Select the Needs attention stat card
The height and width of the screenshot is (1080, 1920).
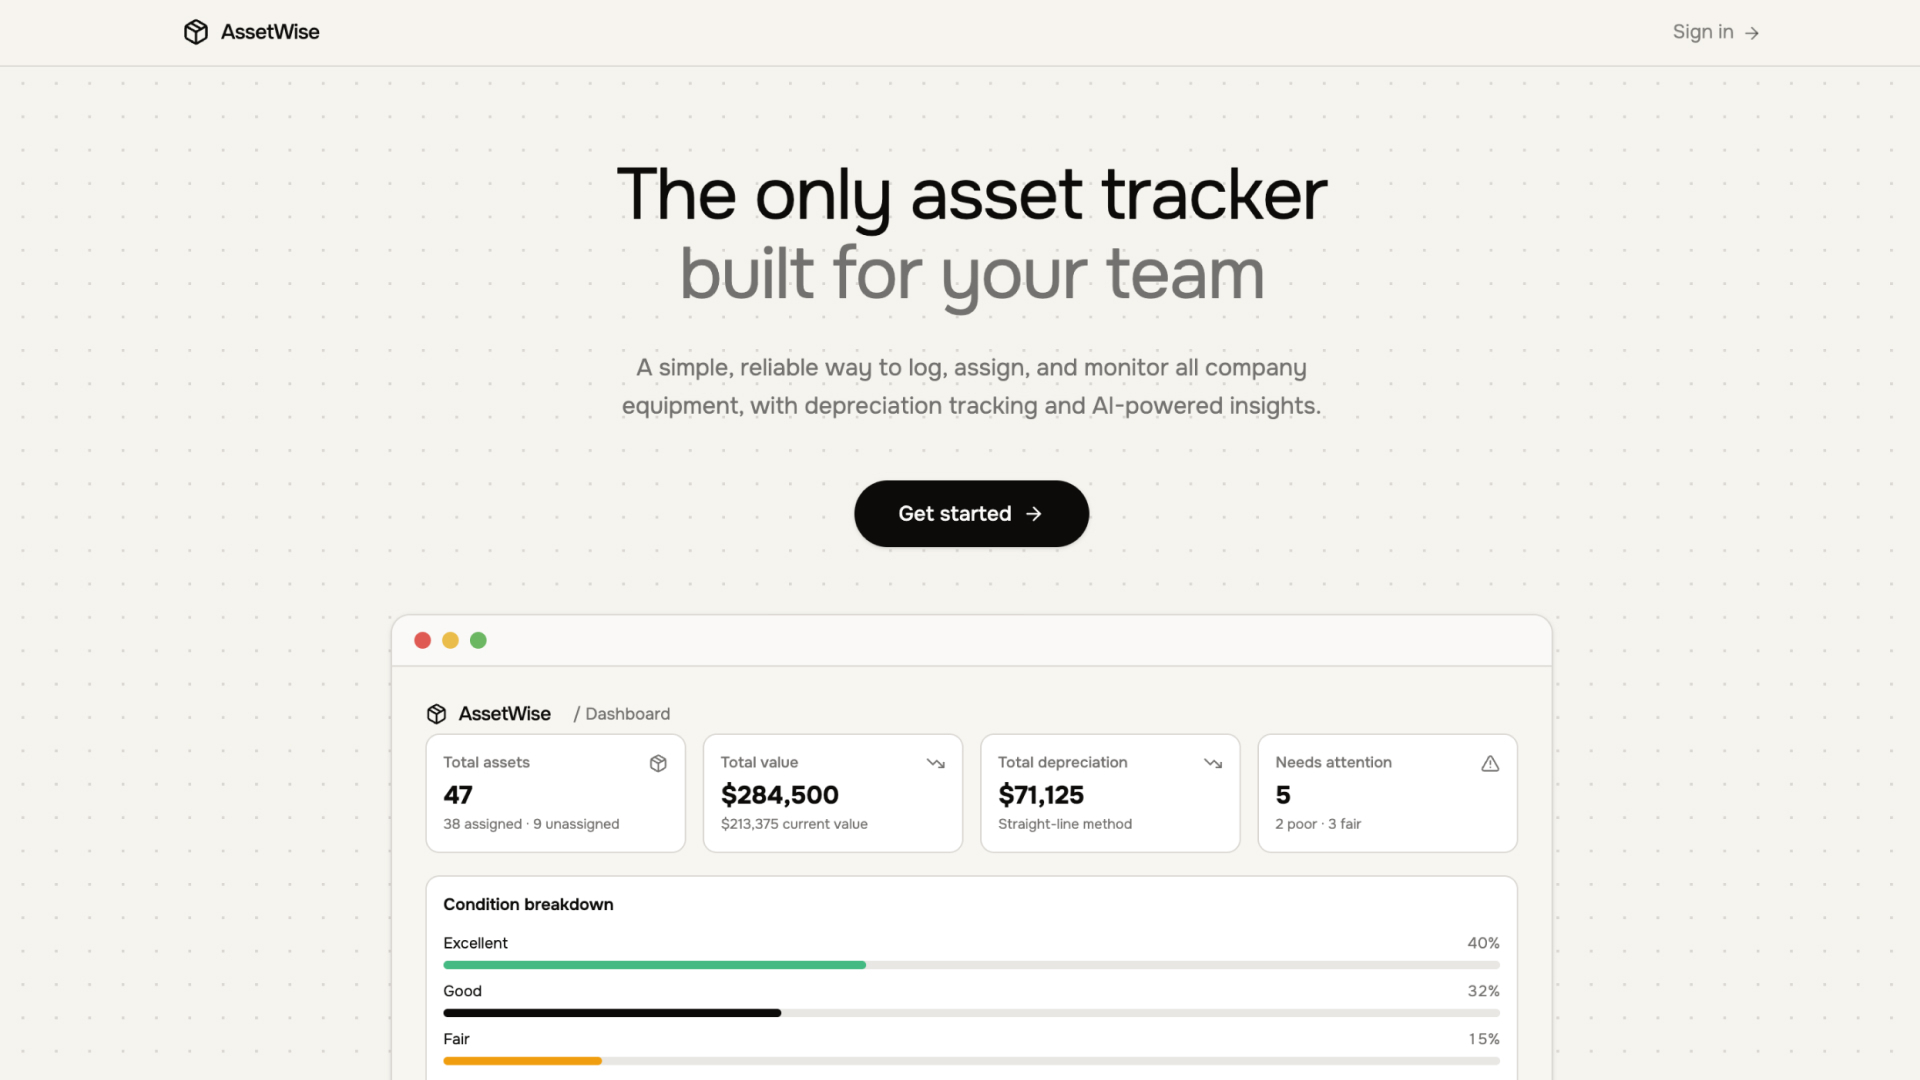click(x=1386, y=793)
